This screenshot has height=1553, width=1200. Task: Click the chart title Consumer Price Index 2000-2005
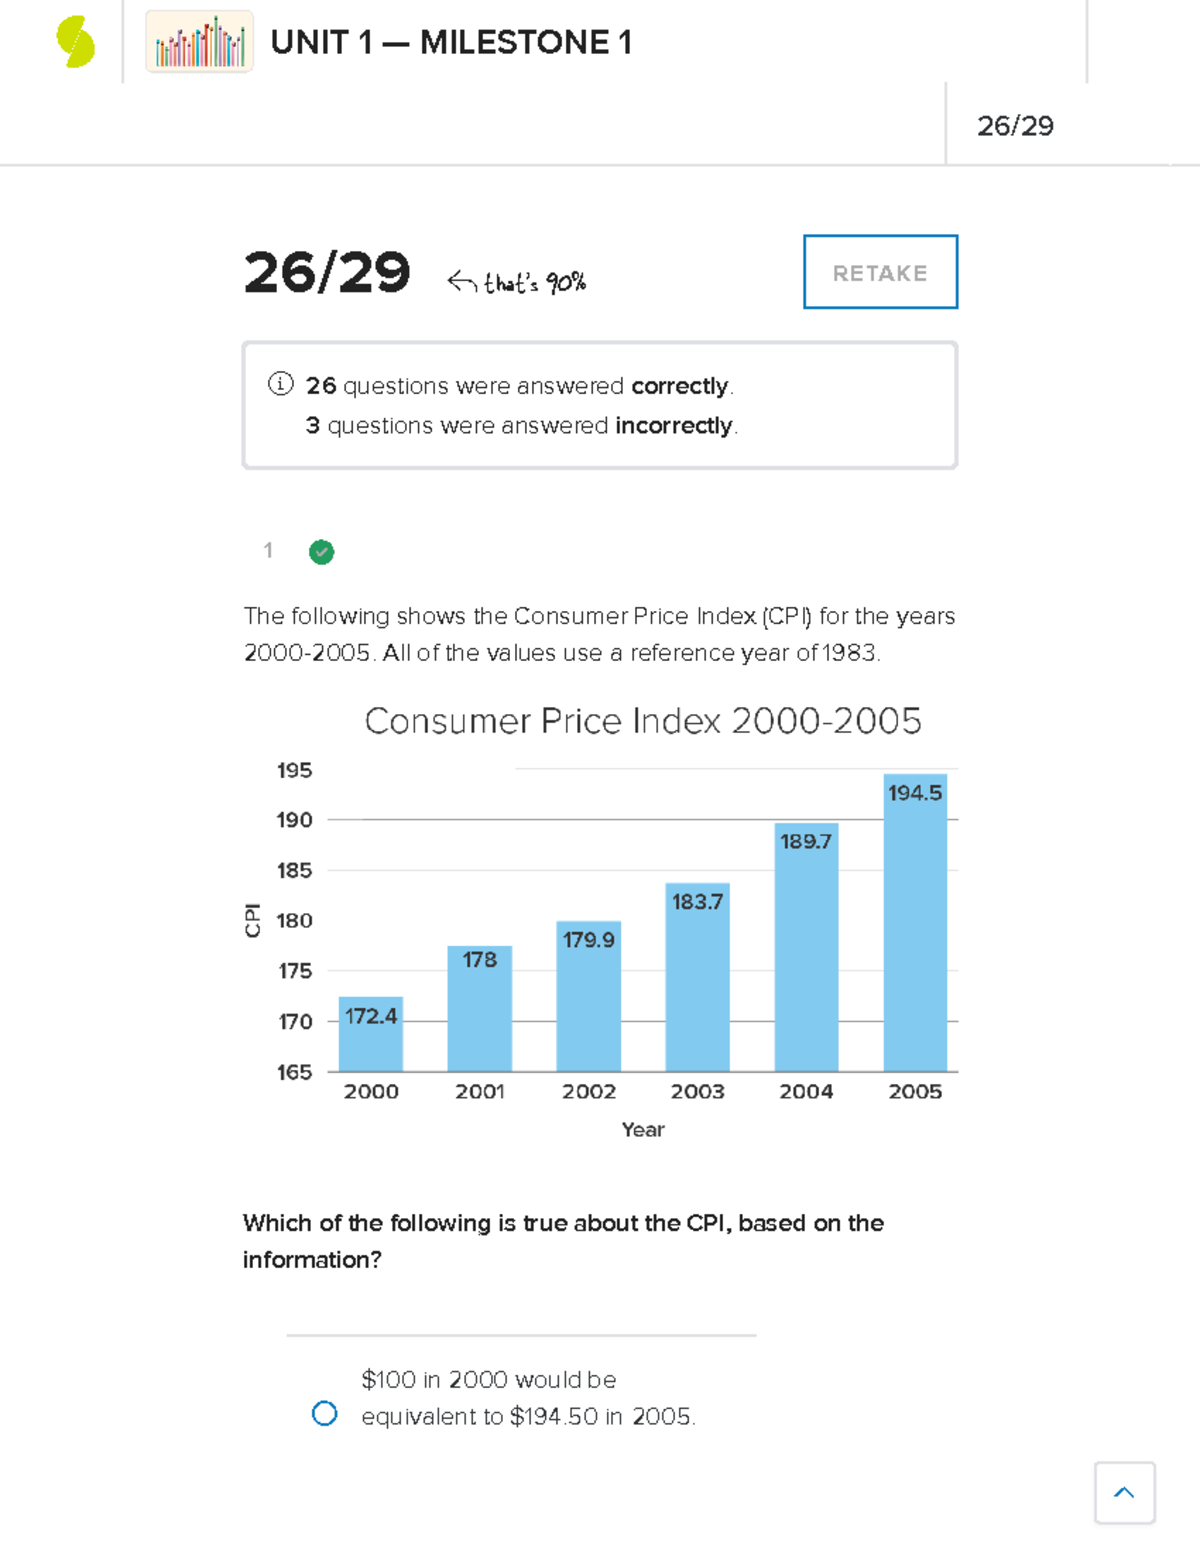coord(643,721)
